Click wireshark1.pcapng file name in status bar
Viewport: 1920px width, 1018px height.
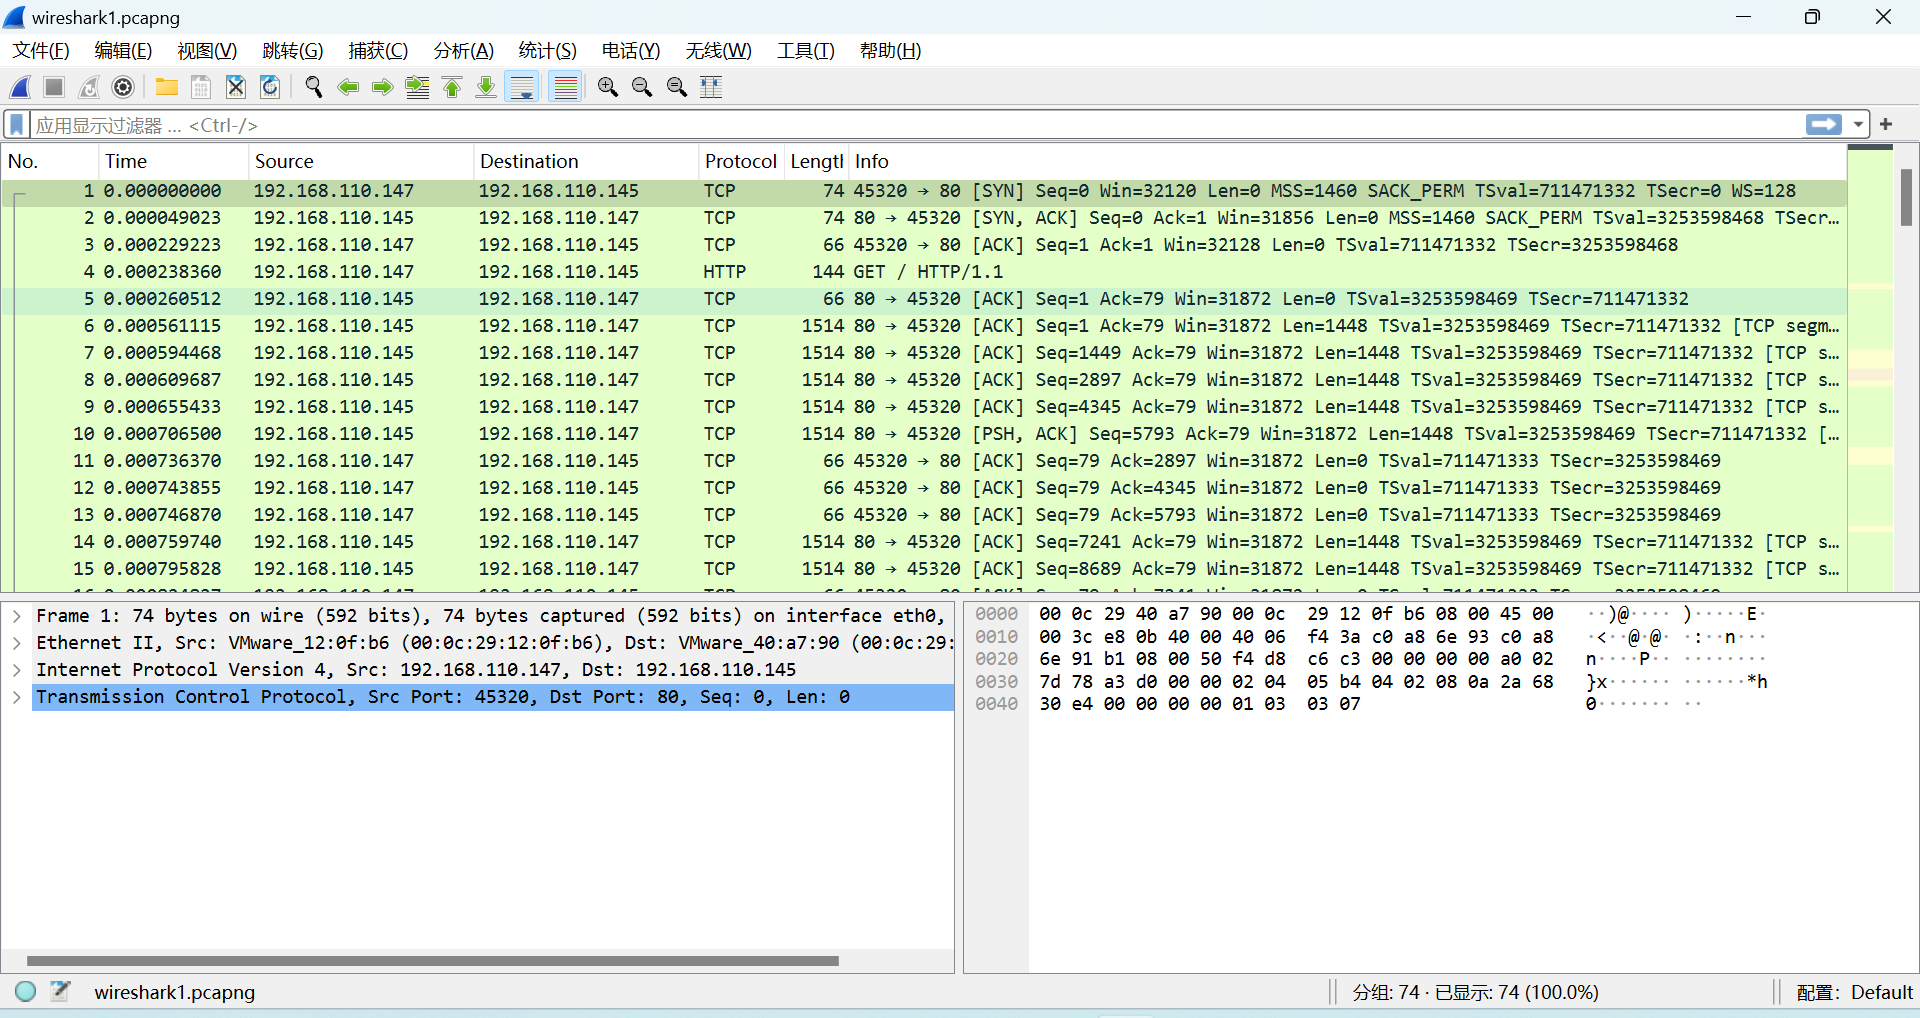click(175, 992)
